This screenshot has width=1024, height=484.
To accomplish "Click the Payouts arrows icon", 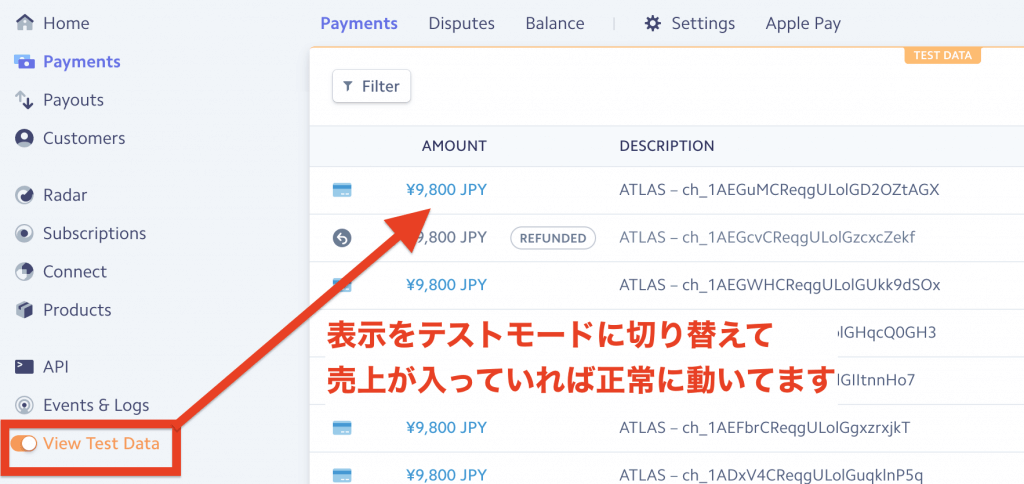I will point(24,101).
